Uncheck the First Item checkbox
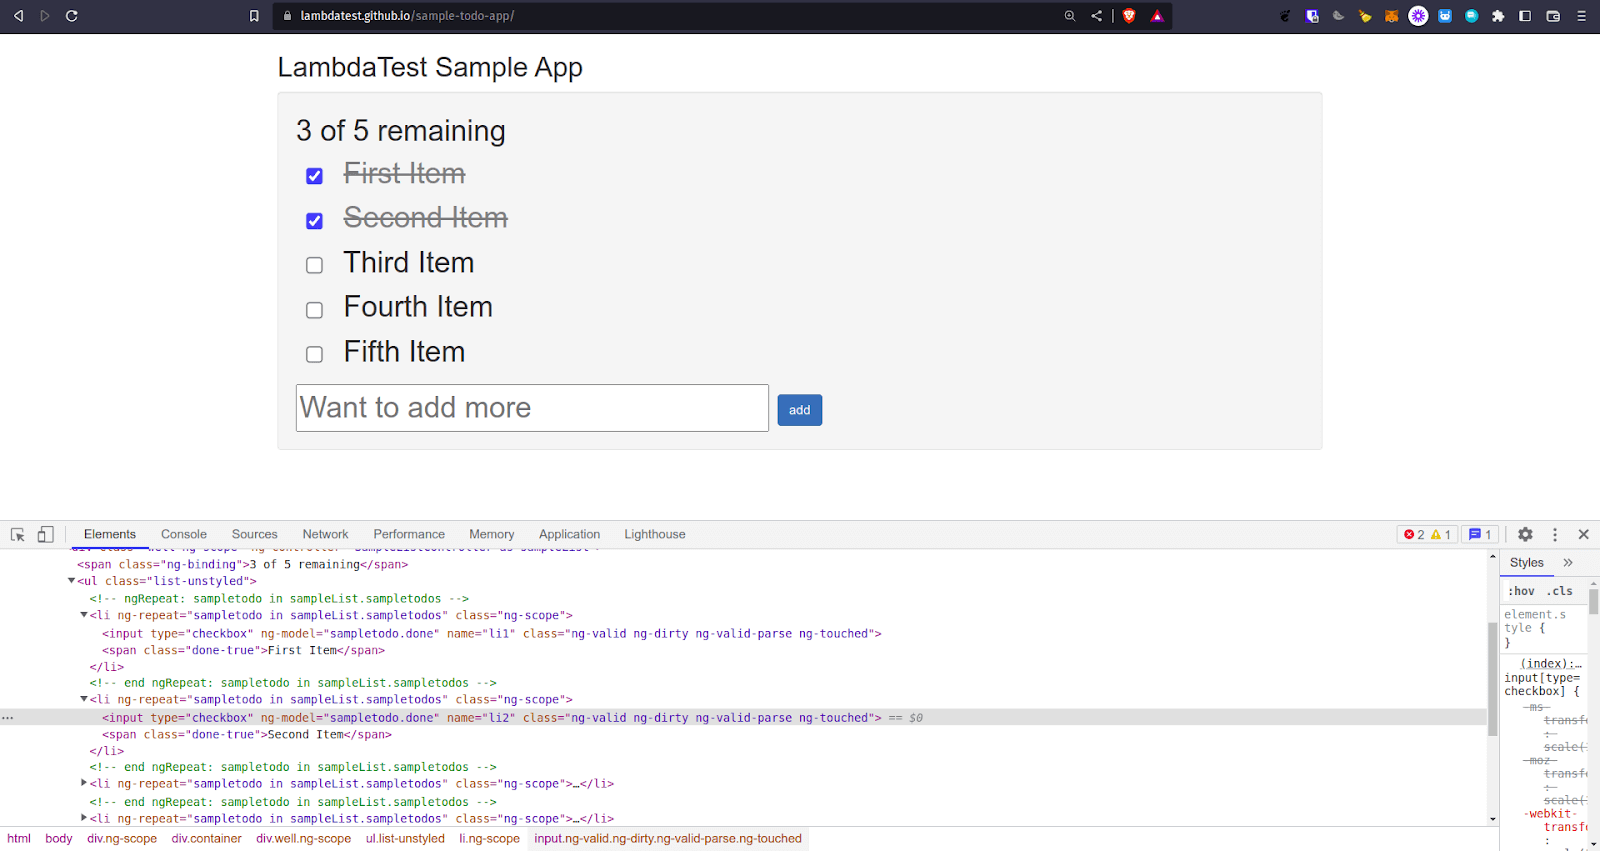The image size is (1600, 851). coord(314,176)
